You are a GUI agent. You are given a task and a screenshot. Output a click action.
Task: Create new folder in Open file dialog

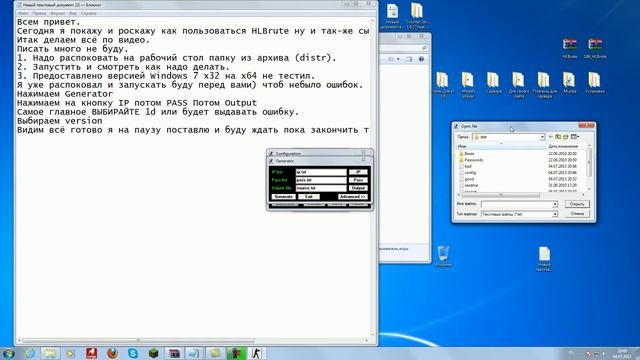[566, 137]
